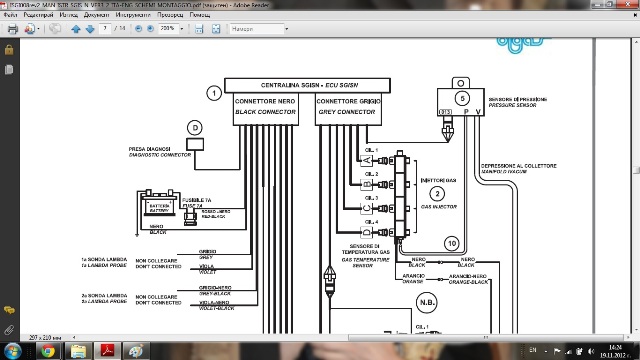Expand the find field dropdown arrow

pos(287,29)
